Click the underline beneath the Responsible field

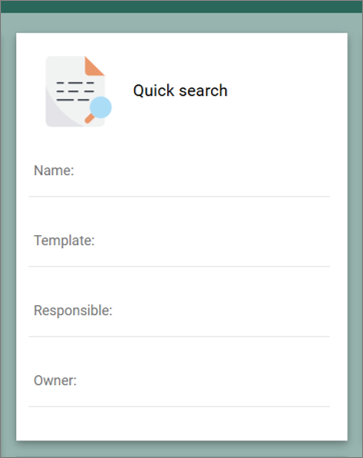tap(179, 337)
